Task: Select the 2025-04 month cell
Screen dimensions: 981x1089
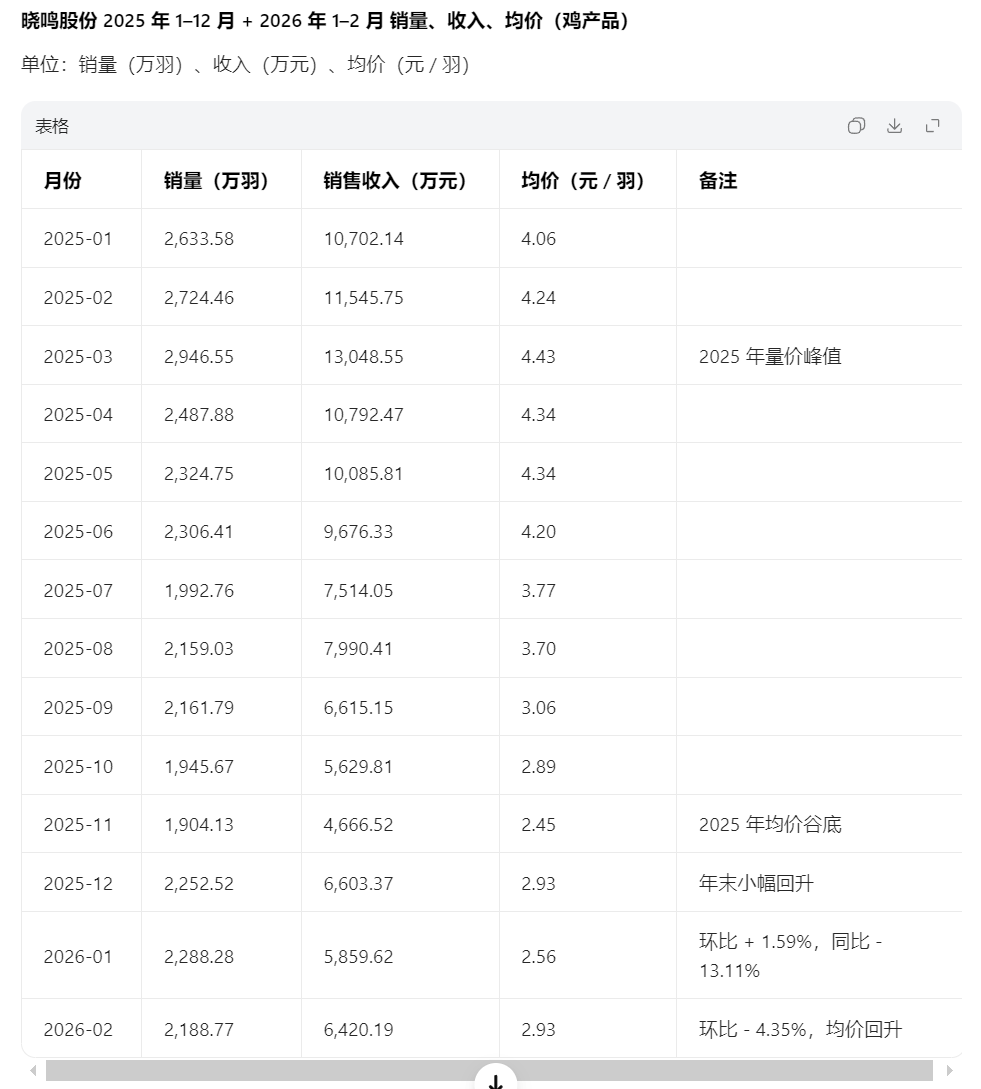Action: pos(78,415)
